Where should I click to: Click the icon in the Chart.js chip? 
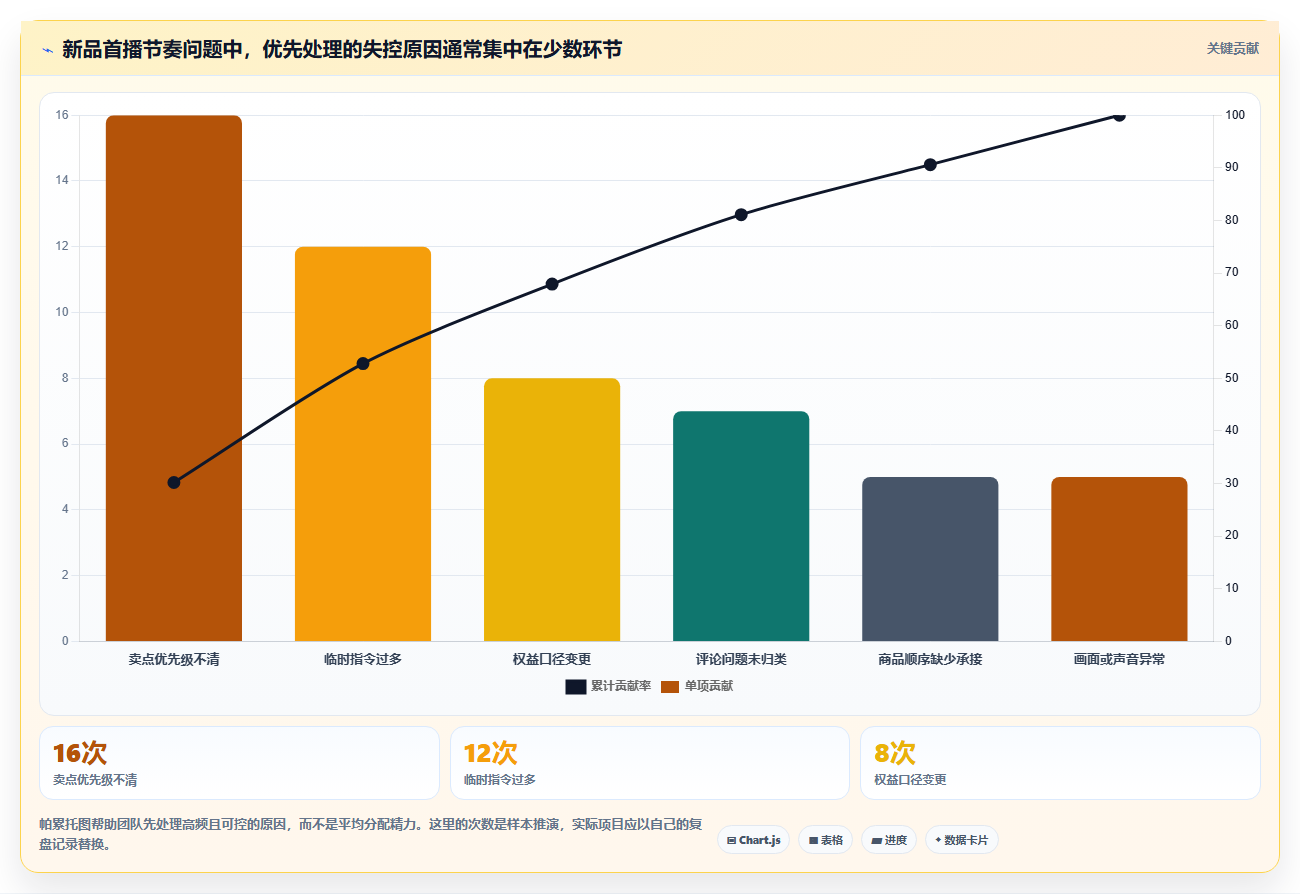(x=732, y=841)
